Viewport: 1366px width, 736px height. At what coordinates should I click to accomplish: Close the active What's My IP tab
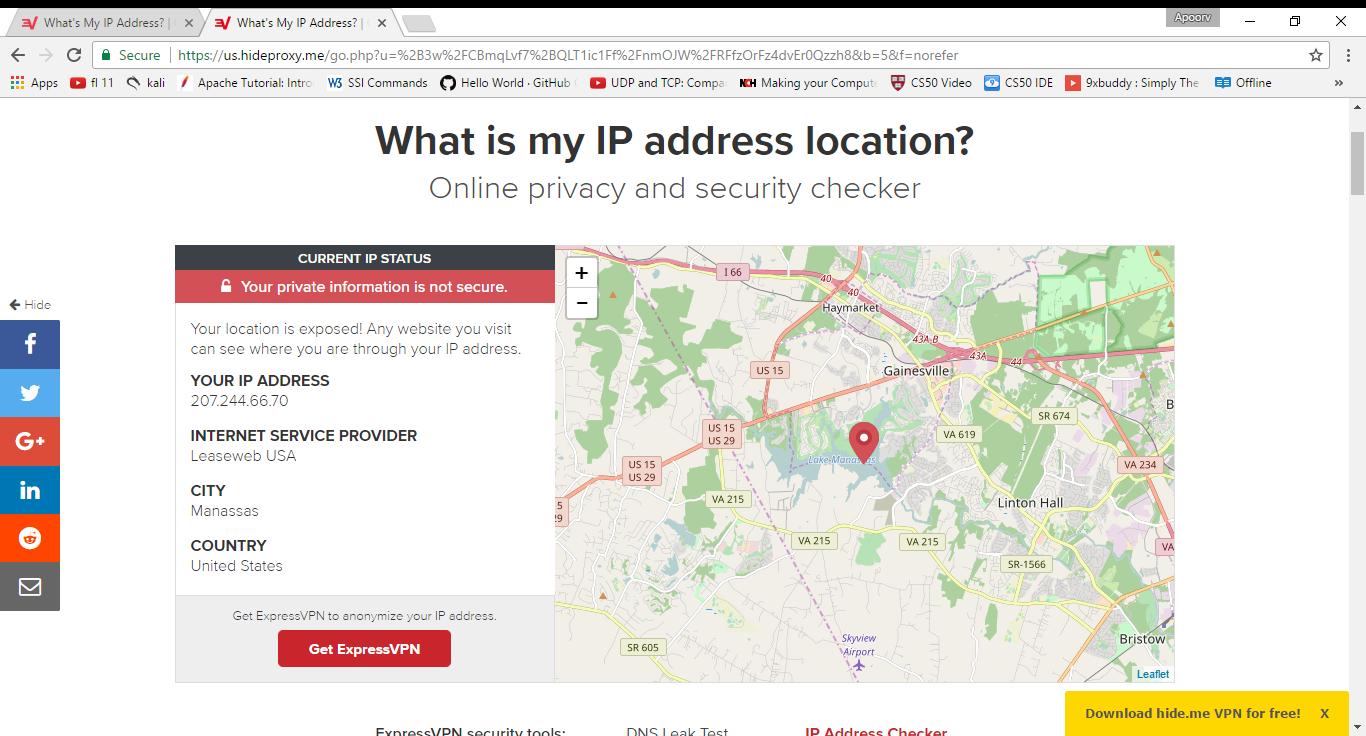pos(380,22)
